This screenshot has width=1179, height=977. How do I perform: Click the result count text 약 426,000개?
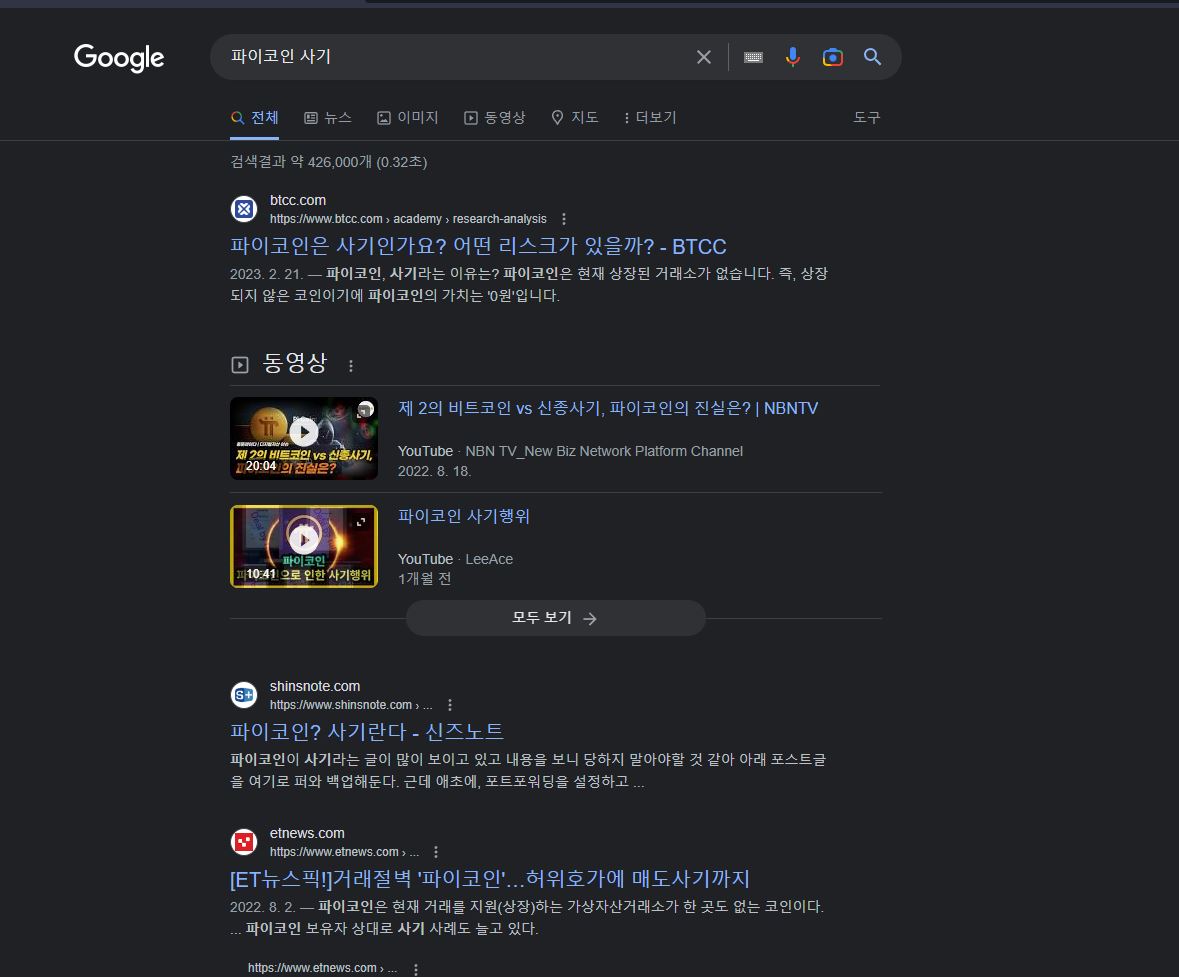(x=331, y=162)
